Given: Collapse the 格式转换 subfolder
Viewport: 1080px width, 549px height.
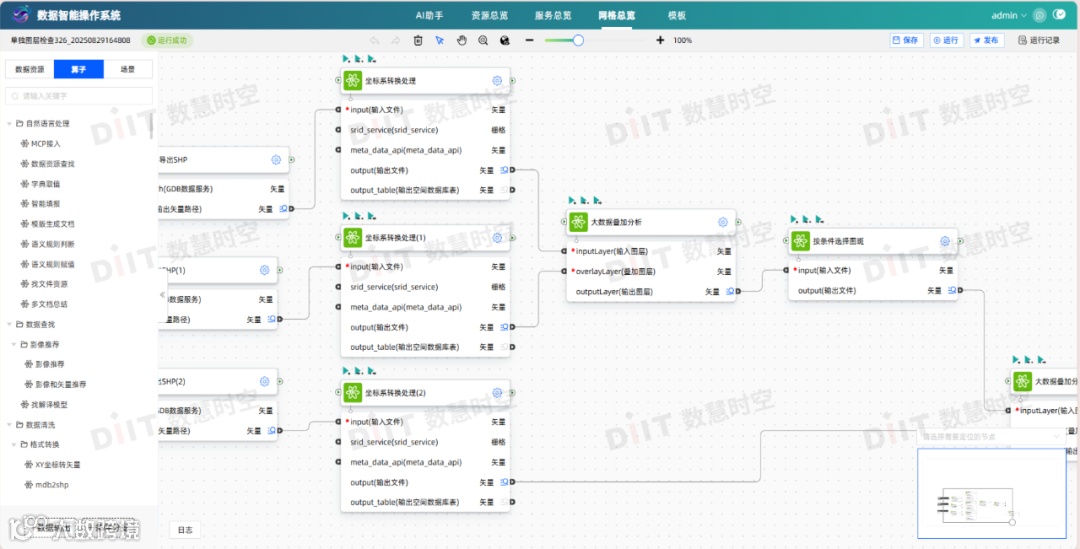Looking at the screenshot, I should [14, 445].
